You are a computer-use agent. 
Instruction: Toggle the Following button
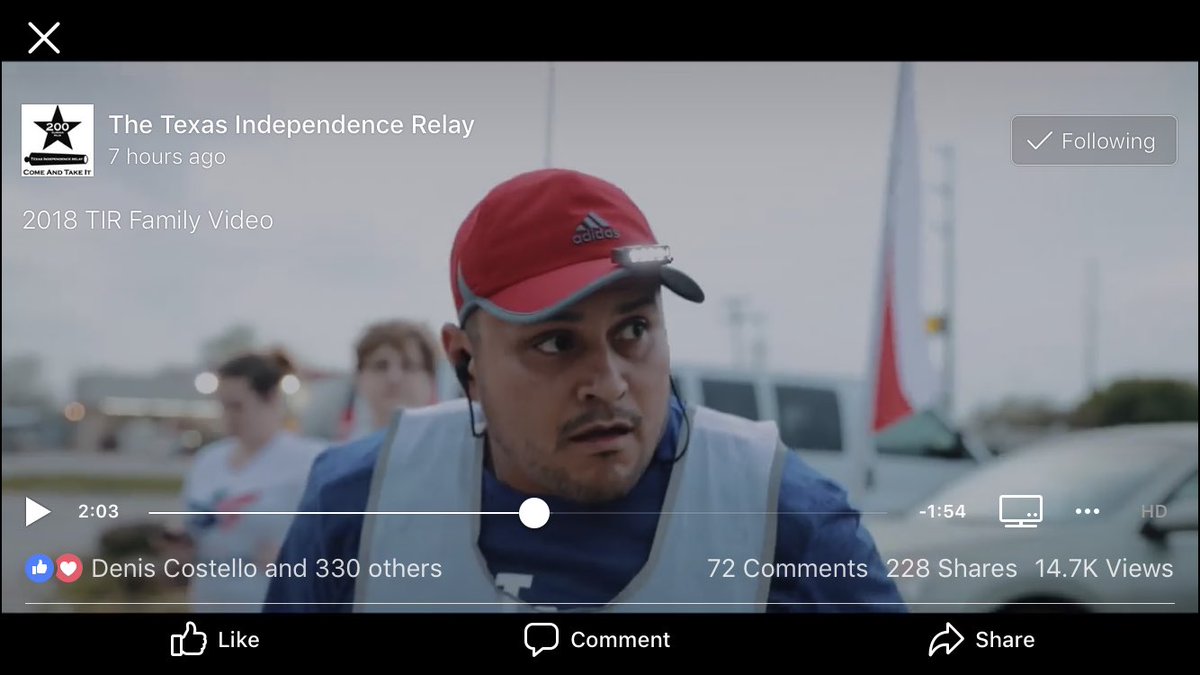1094,141
